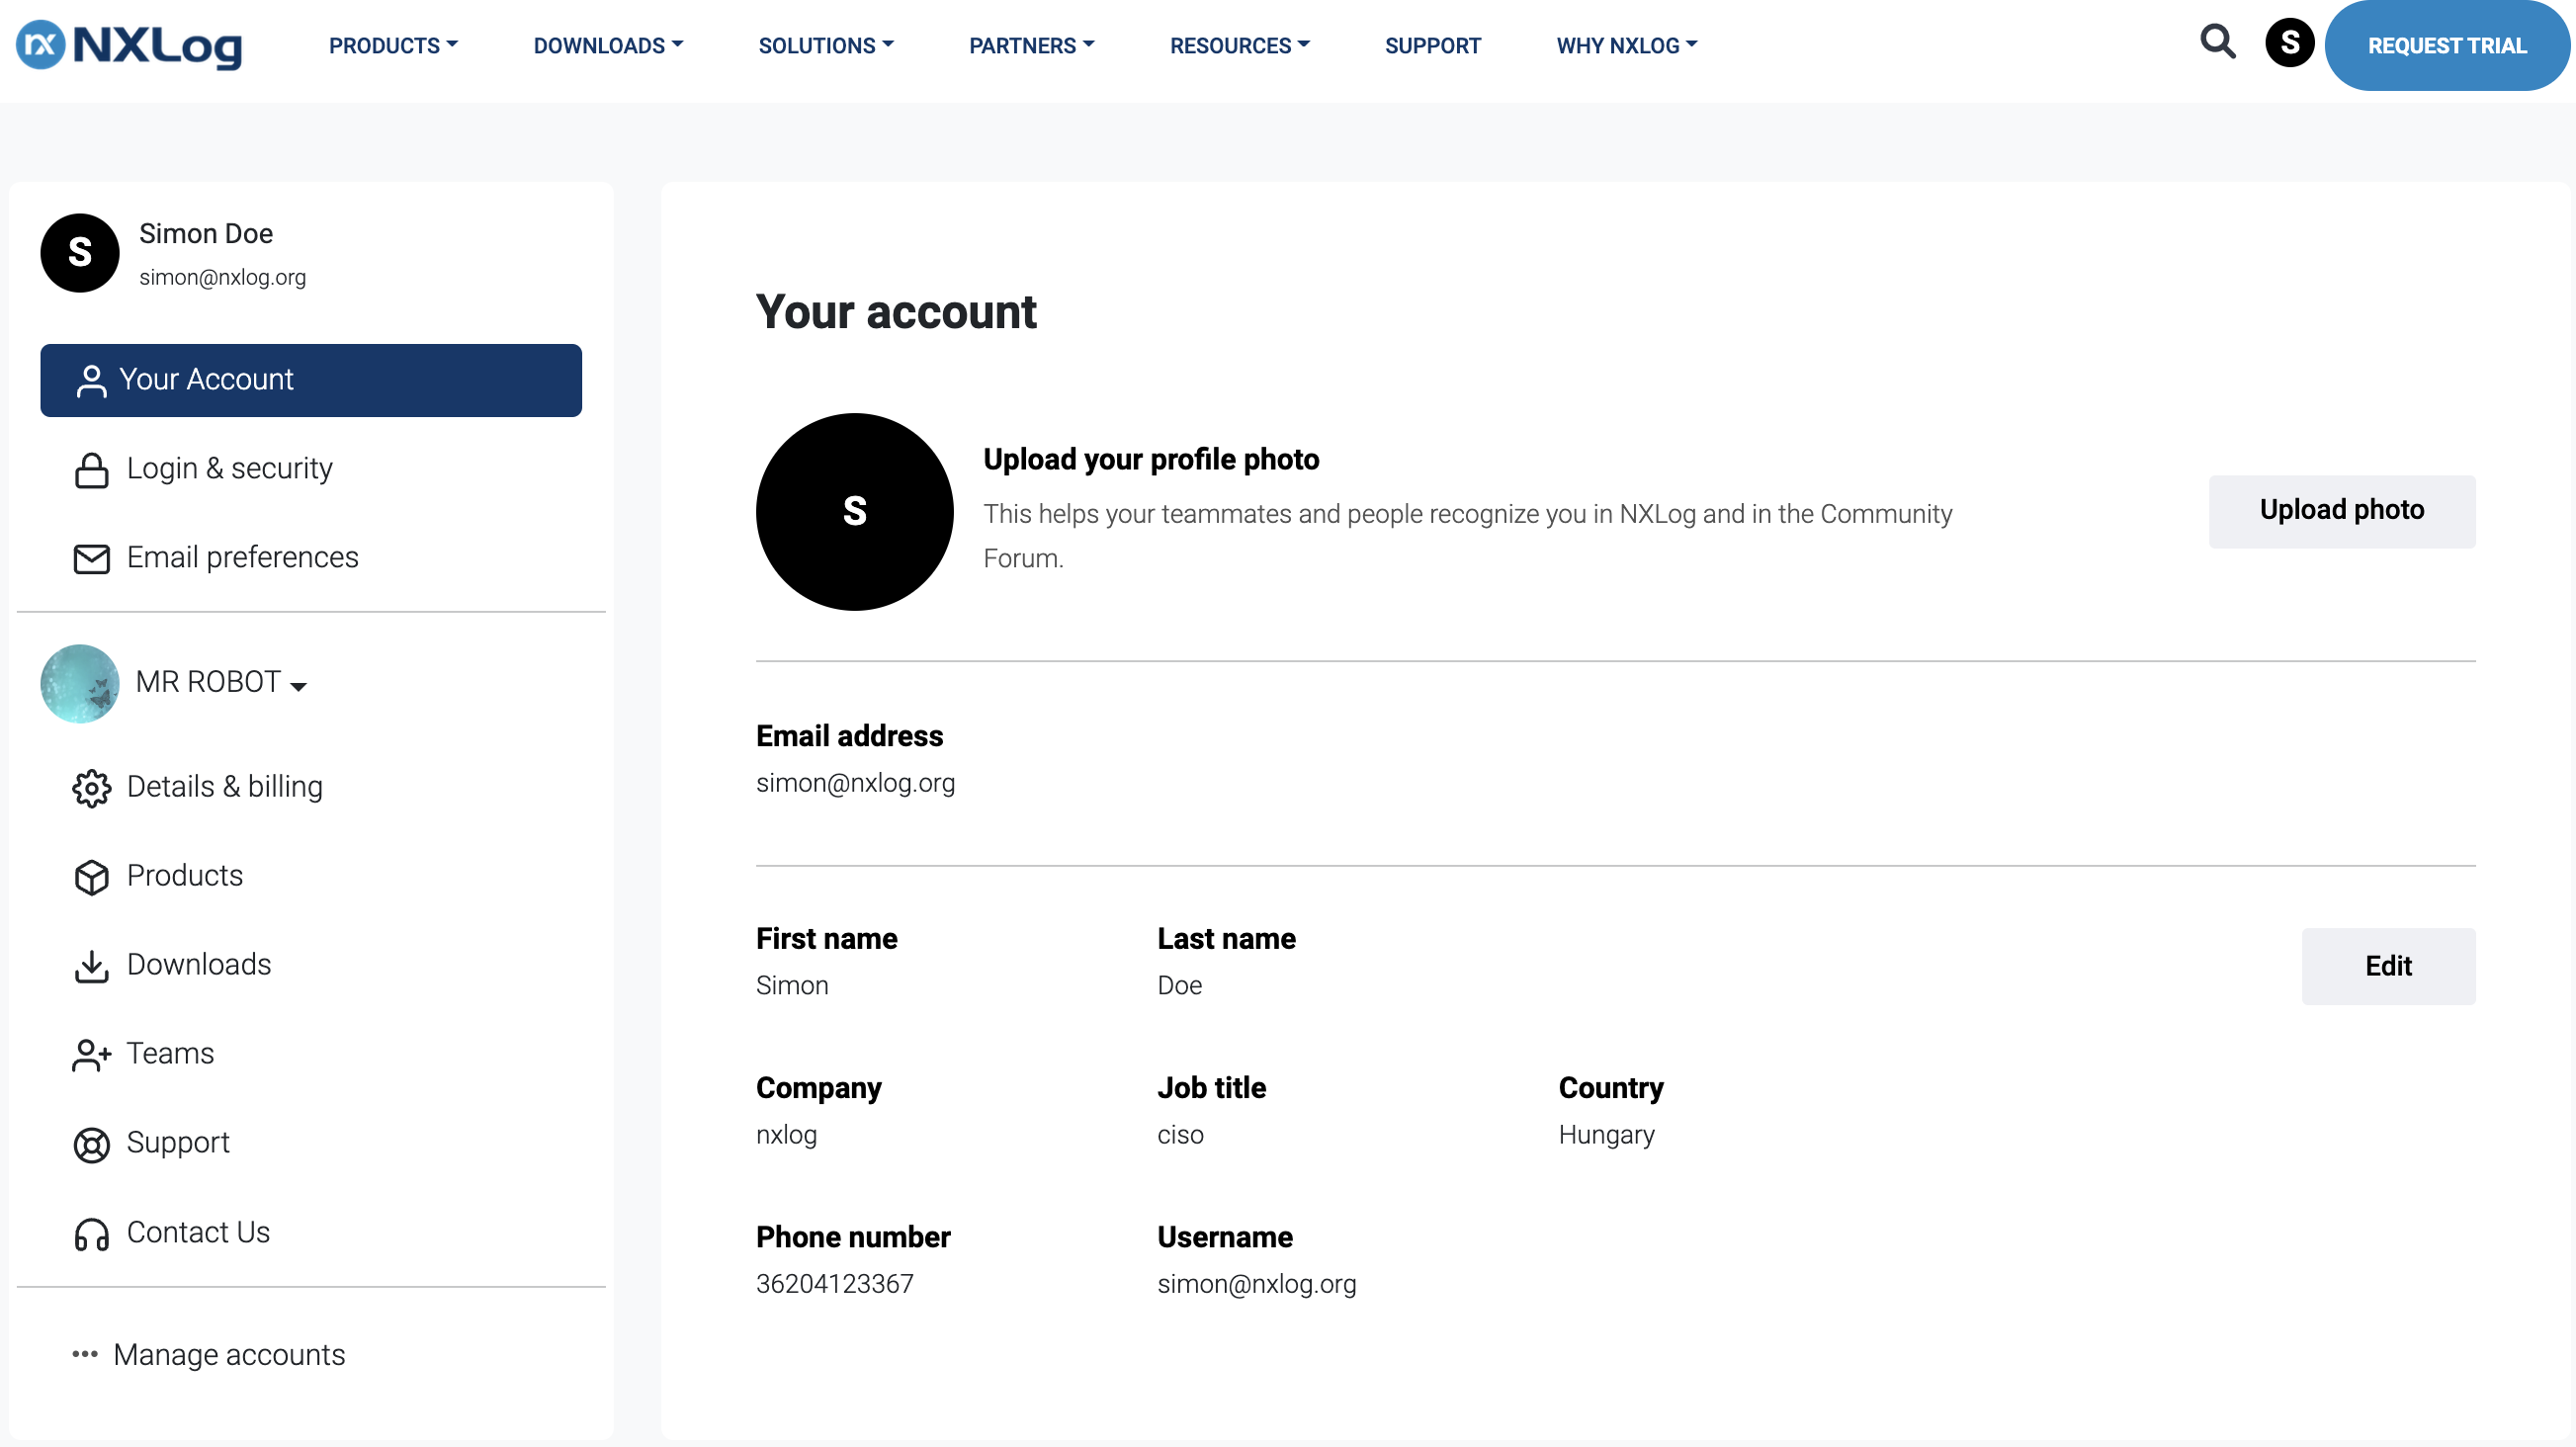
Task: Click the Job title value ciso
Action: tap(1180, 1135)
